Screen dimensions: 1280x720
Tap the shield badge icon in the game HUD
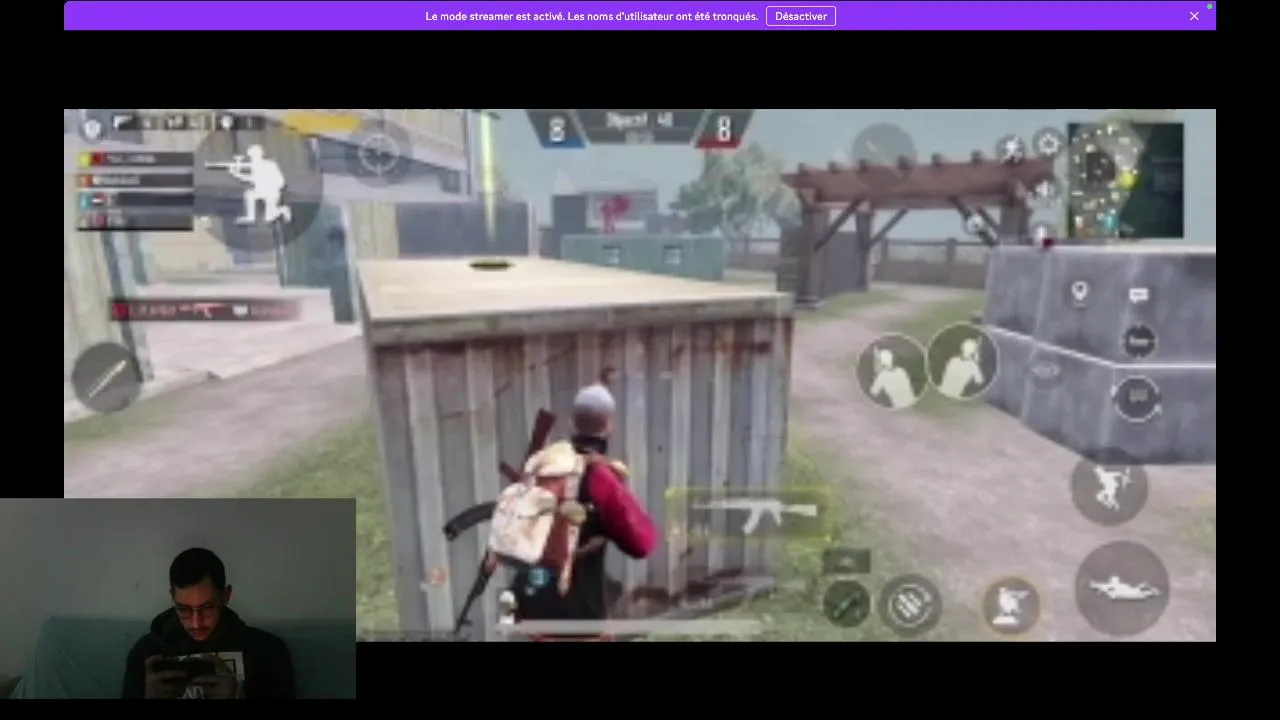tap(92, 127)
